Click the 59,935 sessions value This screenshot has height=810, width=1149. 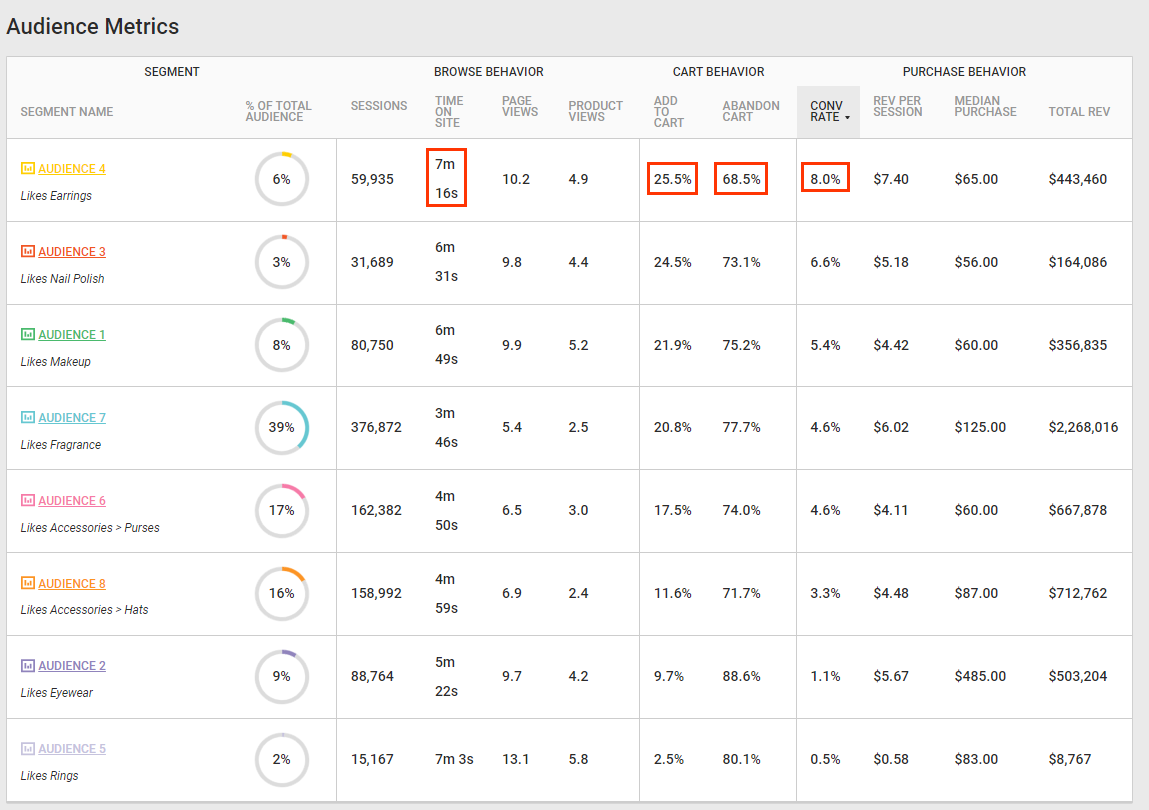[372, 179]
